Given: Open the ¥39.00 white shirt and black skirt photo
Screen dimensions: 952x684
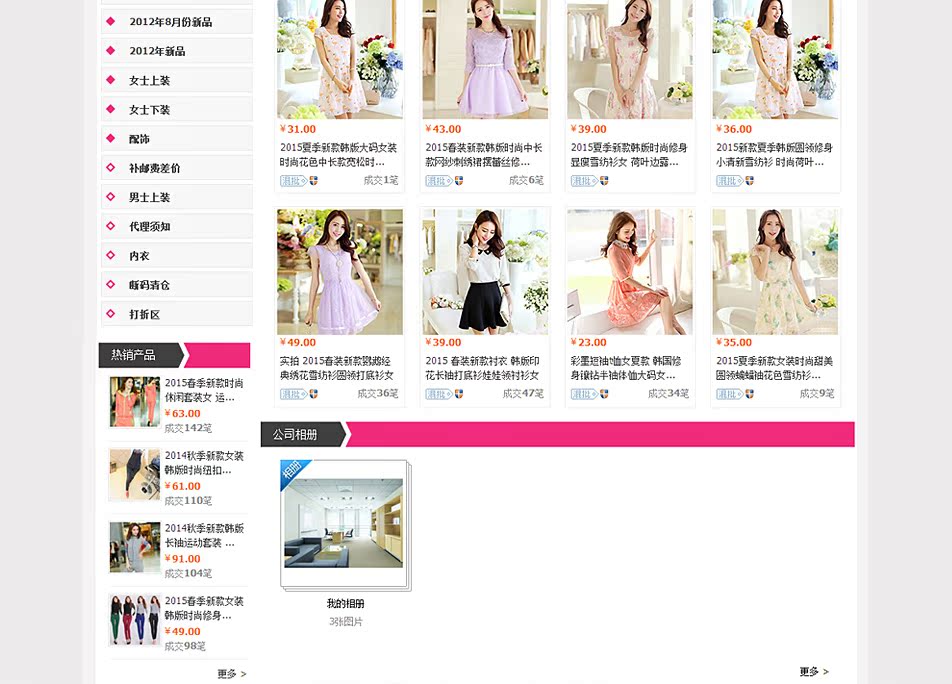Looking at the screenshot, I should 485,271.
